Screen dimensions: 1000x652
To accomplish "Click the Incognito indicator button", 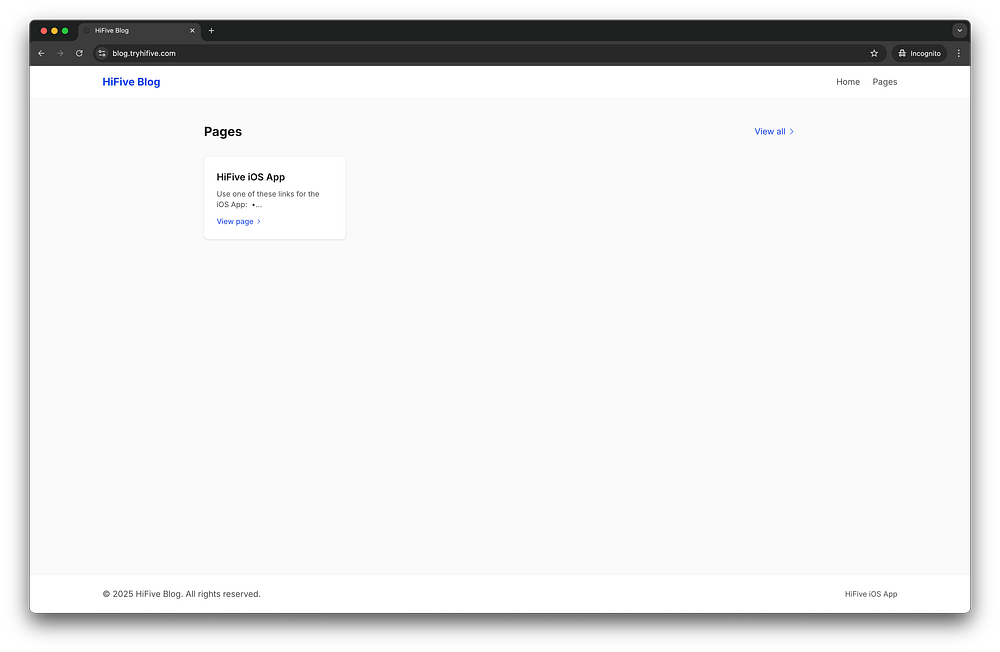I will click(919, 54).
